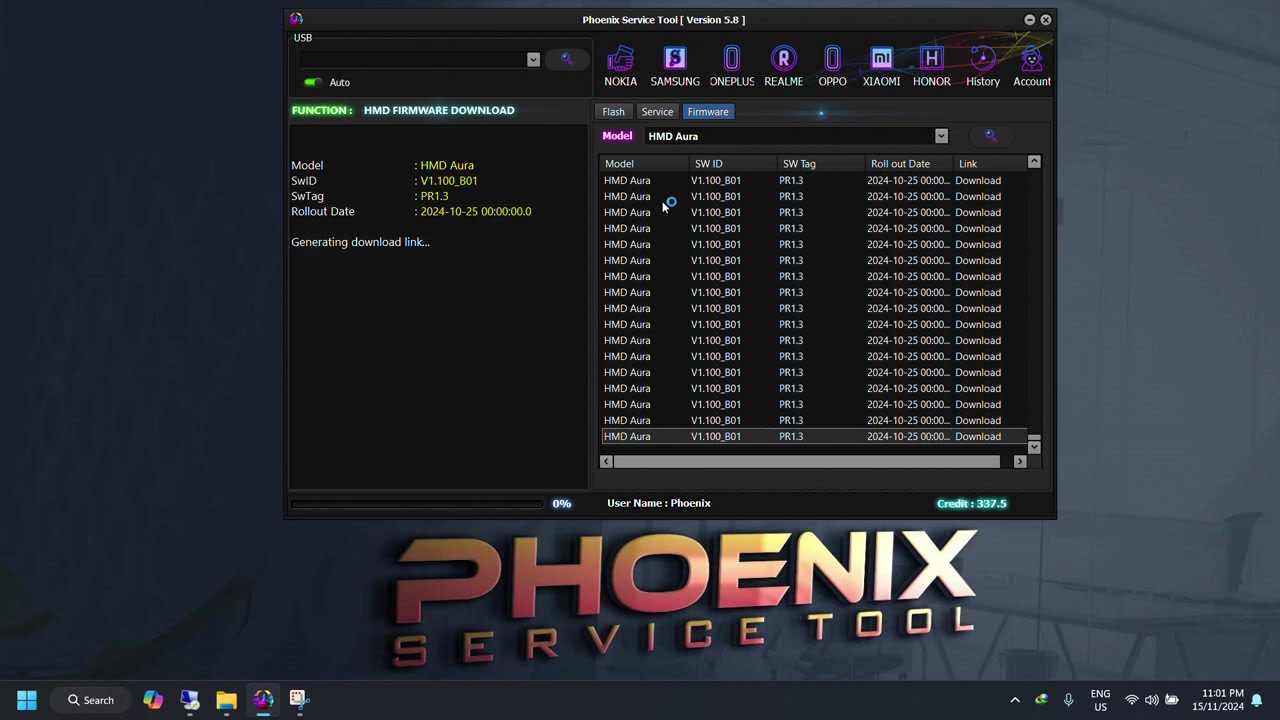The image size is (1280, 720).
Task: Switch to the Firmware tab
Action: click(707, 112)
